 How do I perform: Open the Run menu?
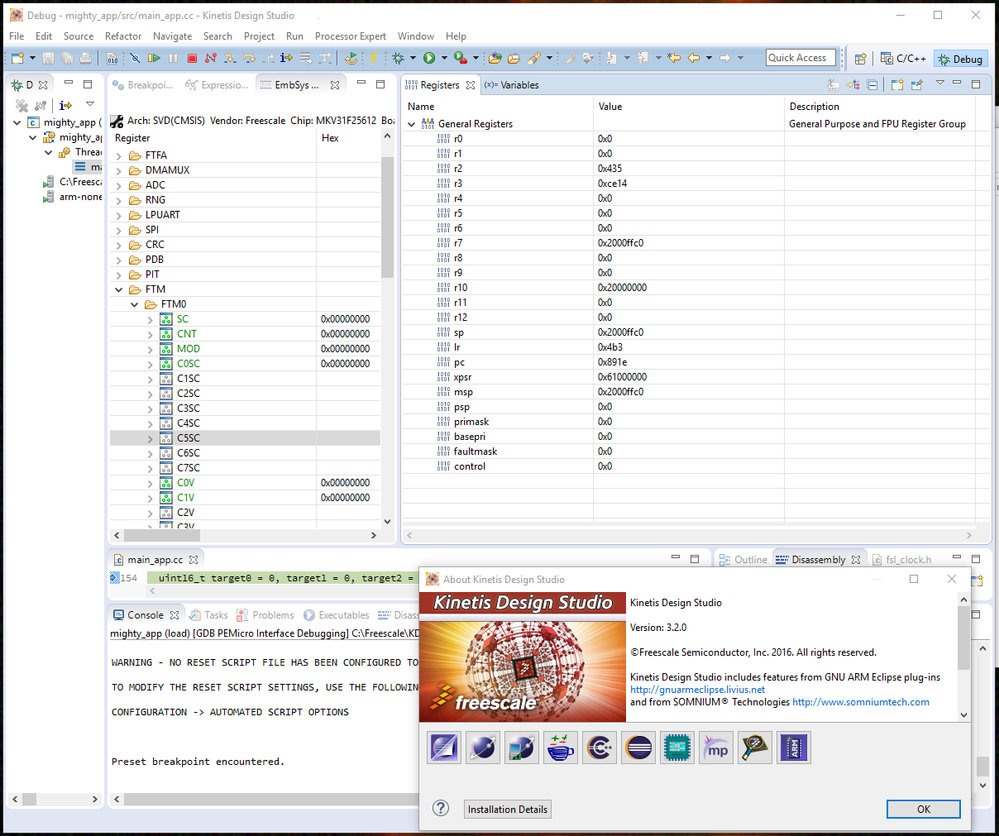pos(294,36)
